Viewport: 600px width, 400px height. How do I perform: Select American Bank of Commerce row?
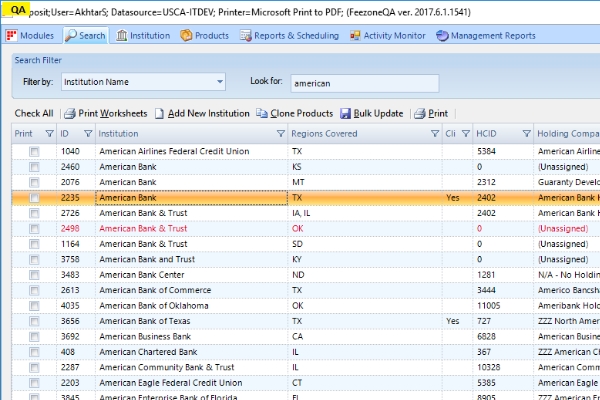306,290
